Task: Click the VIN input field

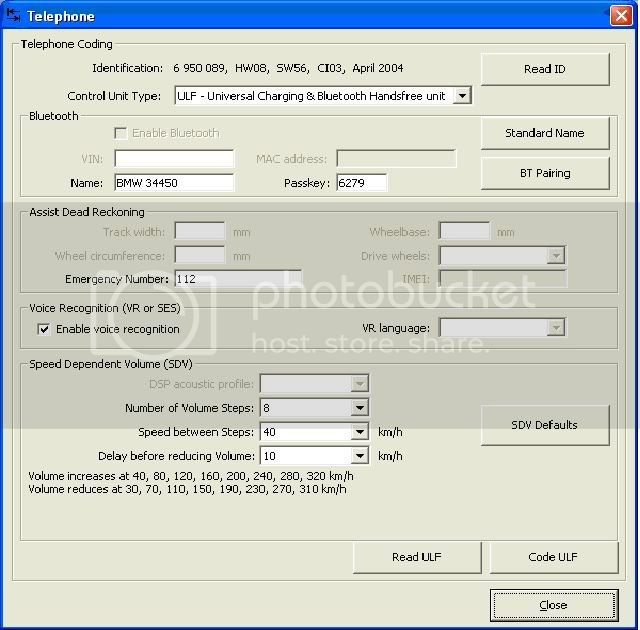Action: [x=174, y=159]
